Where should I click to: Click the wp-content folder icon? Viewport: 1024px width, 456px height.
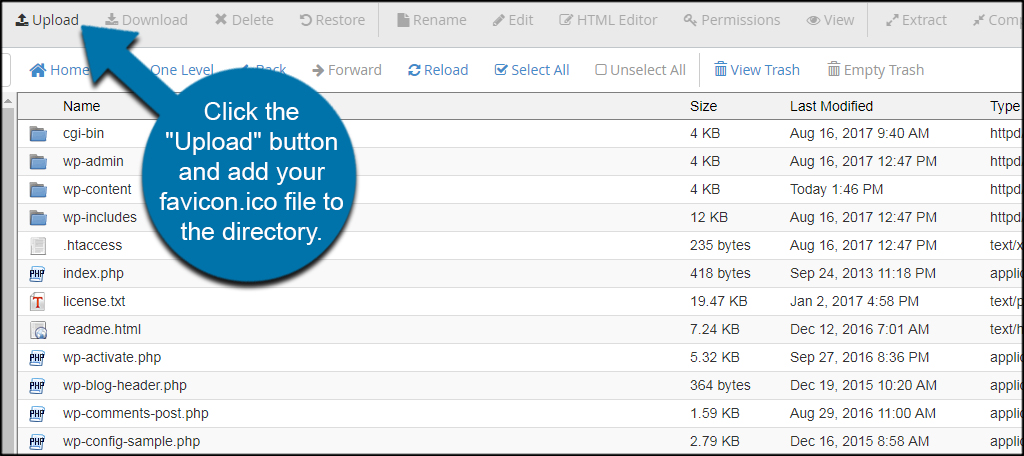coord(39,189)
